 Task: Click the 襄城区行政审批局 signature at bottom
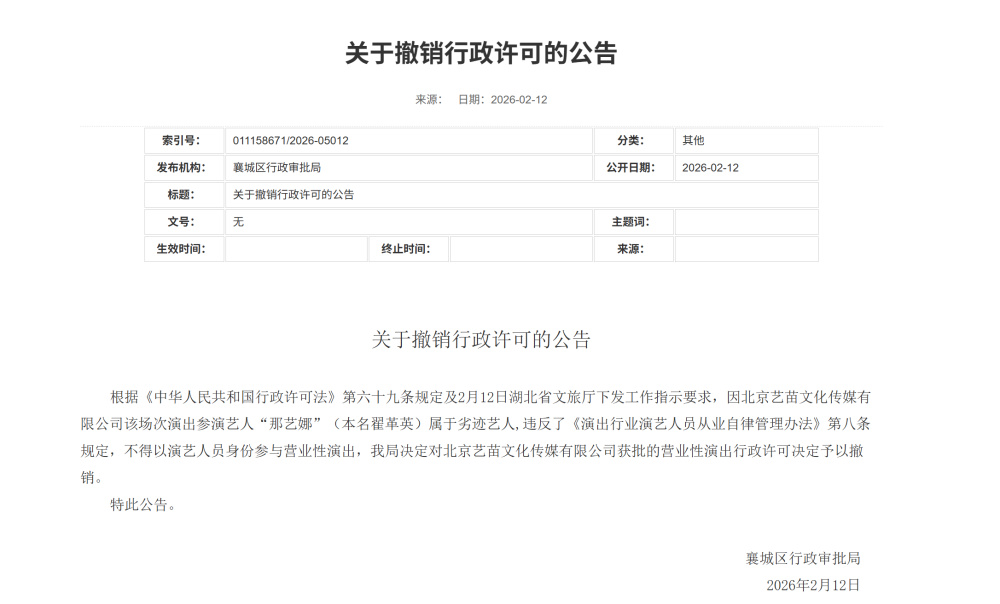(x=802, y=558)
